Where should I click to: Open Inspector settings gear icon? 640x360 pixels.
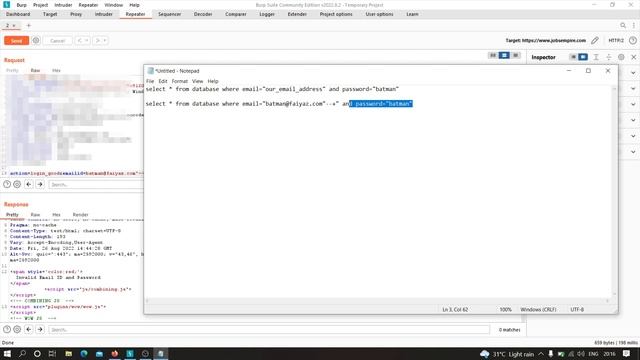(x=621, y=57)
